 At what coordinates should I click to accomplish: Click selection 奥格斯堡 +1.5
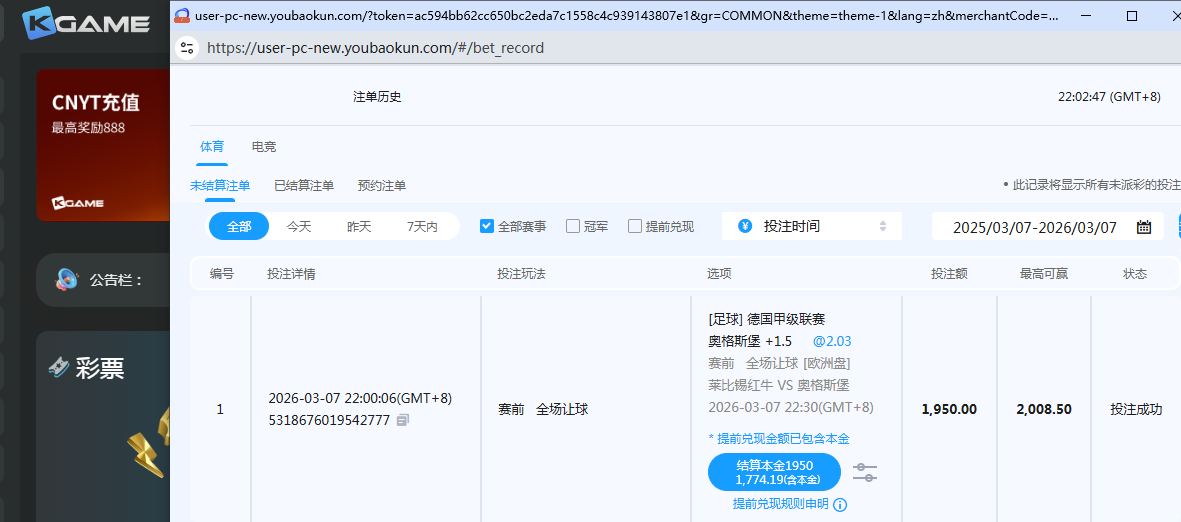pos(750,341)
